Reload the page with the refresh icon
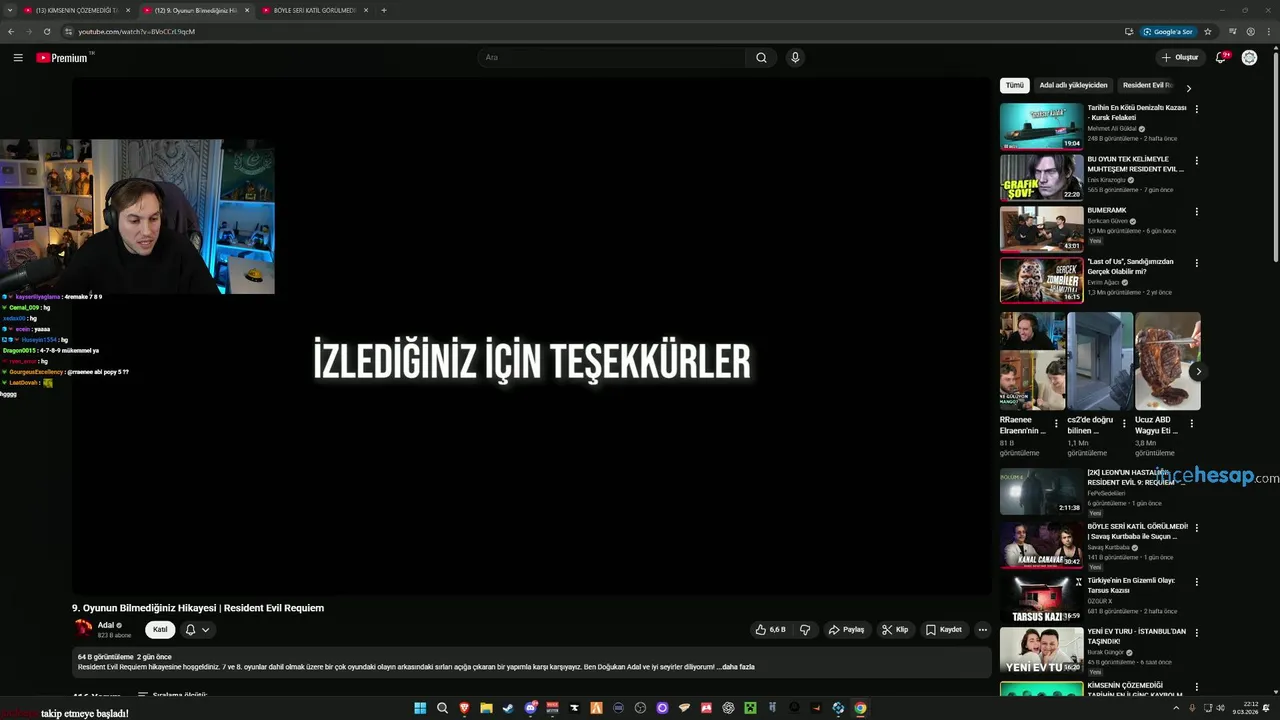 [x=46, y=31]
